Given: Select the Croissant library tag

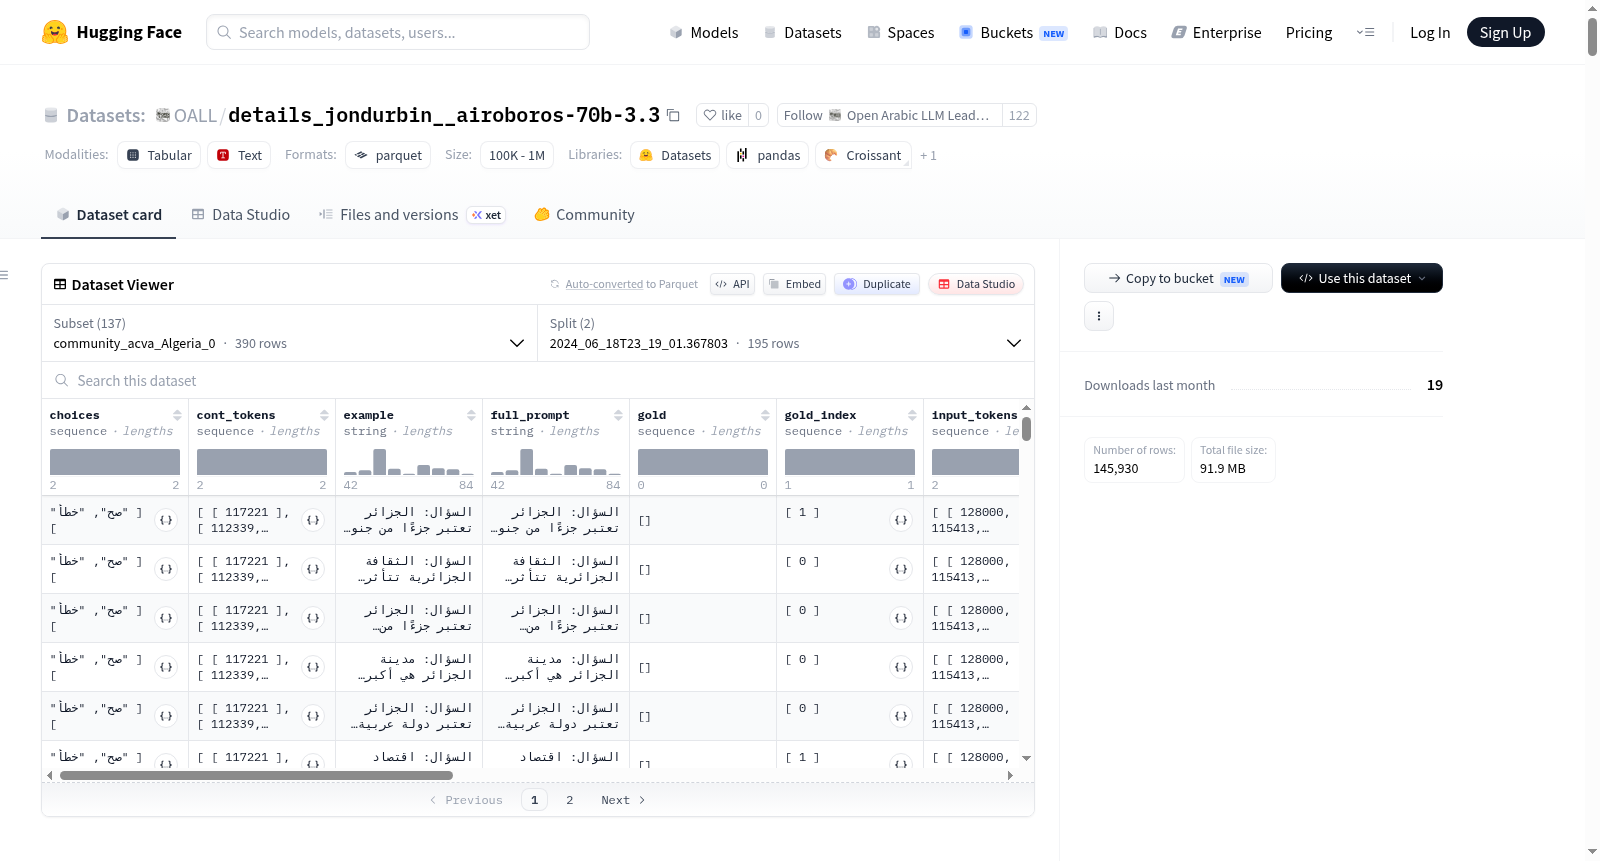Looking at the screenshot, I should pyautogui.click(x=863, y=155).
